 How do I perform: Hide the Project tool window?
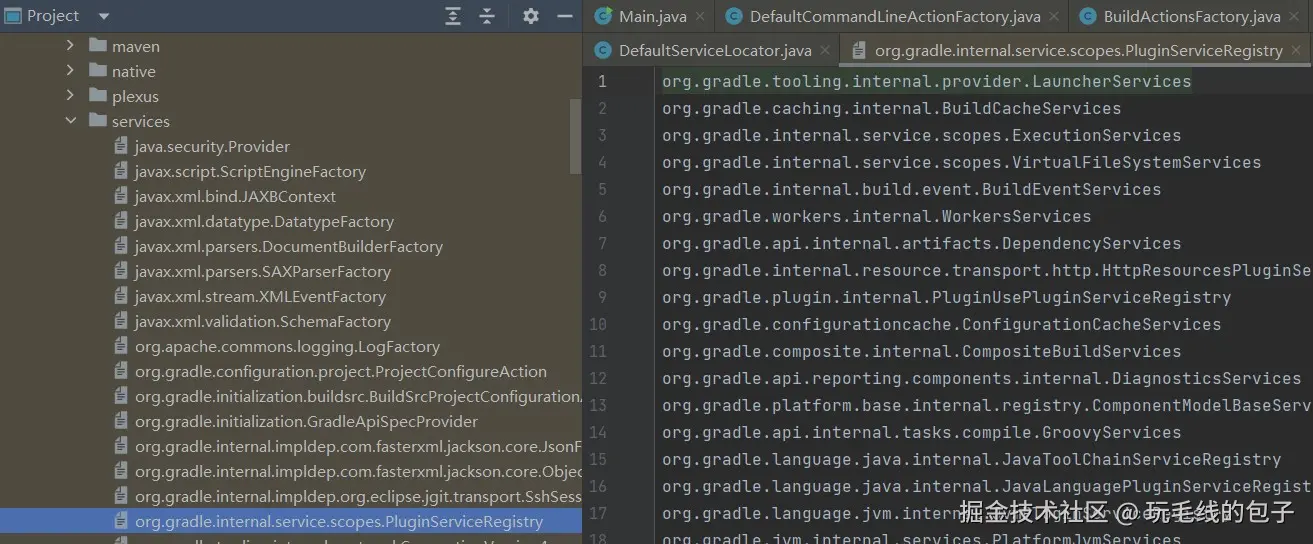coord(566,16)
